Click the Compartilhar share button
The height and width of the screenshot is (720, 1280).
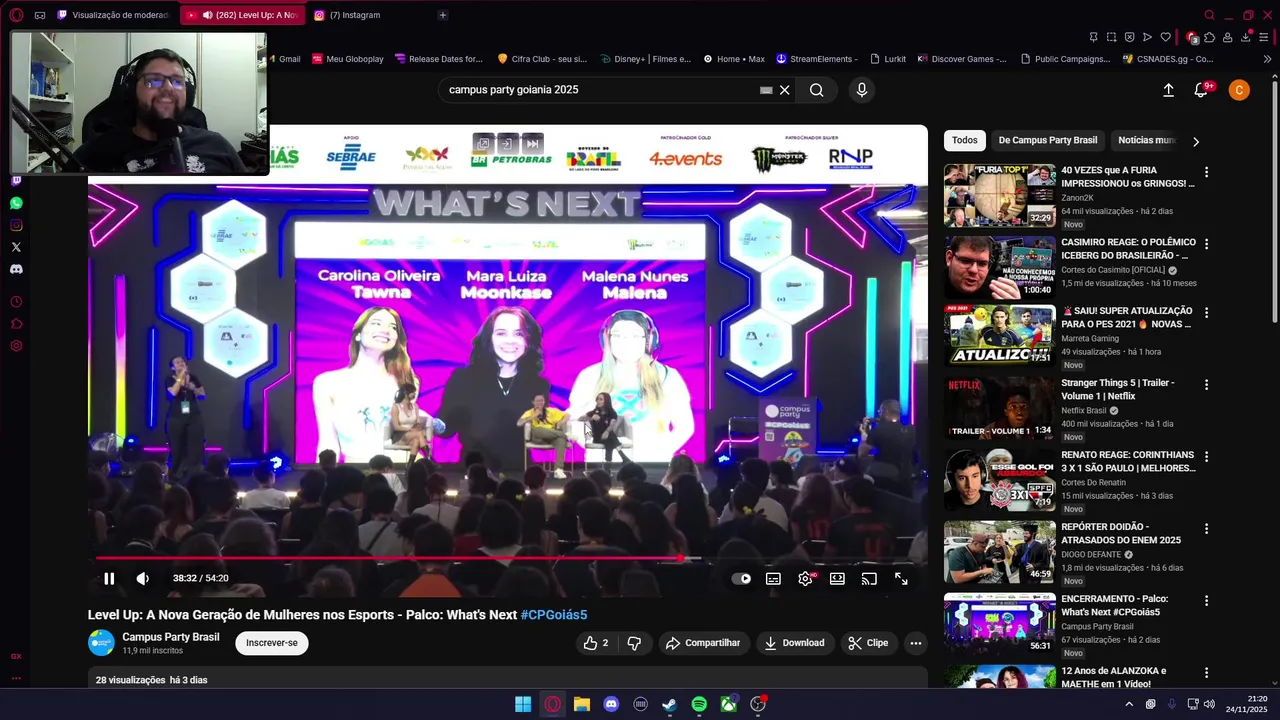[x=703, y=643]
